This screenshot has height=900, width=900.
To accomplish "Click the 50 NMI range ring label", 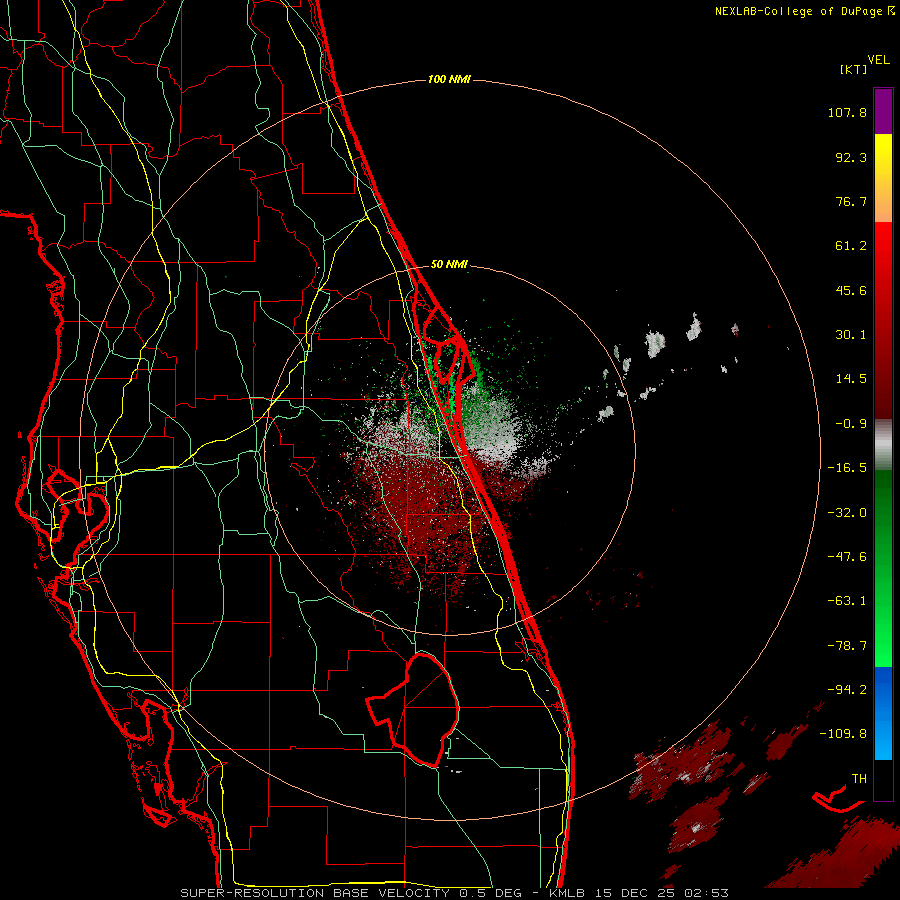I will tap(449, 265).
